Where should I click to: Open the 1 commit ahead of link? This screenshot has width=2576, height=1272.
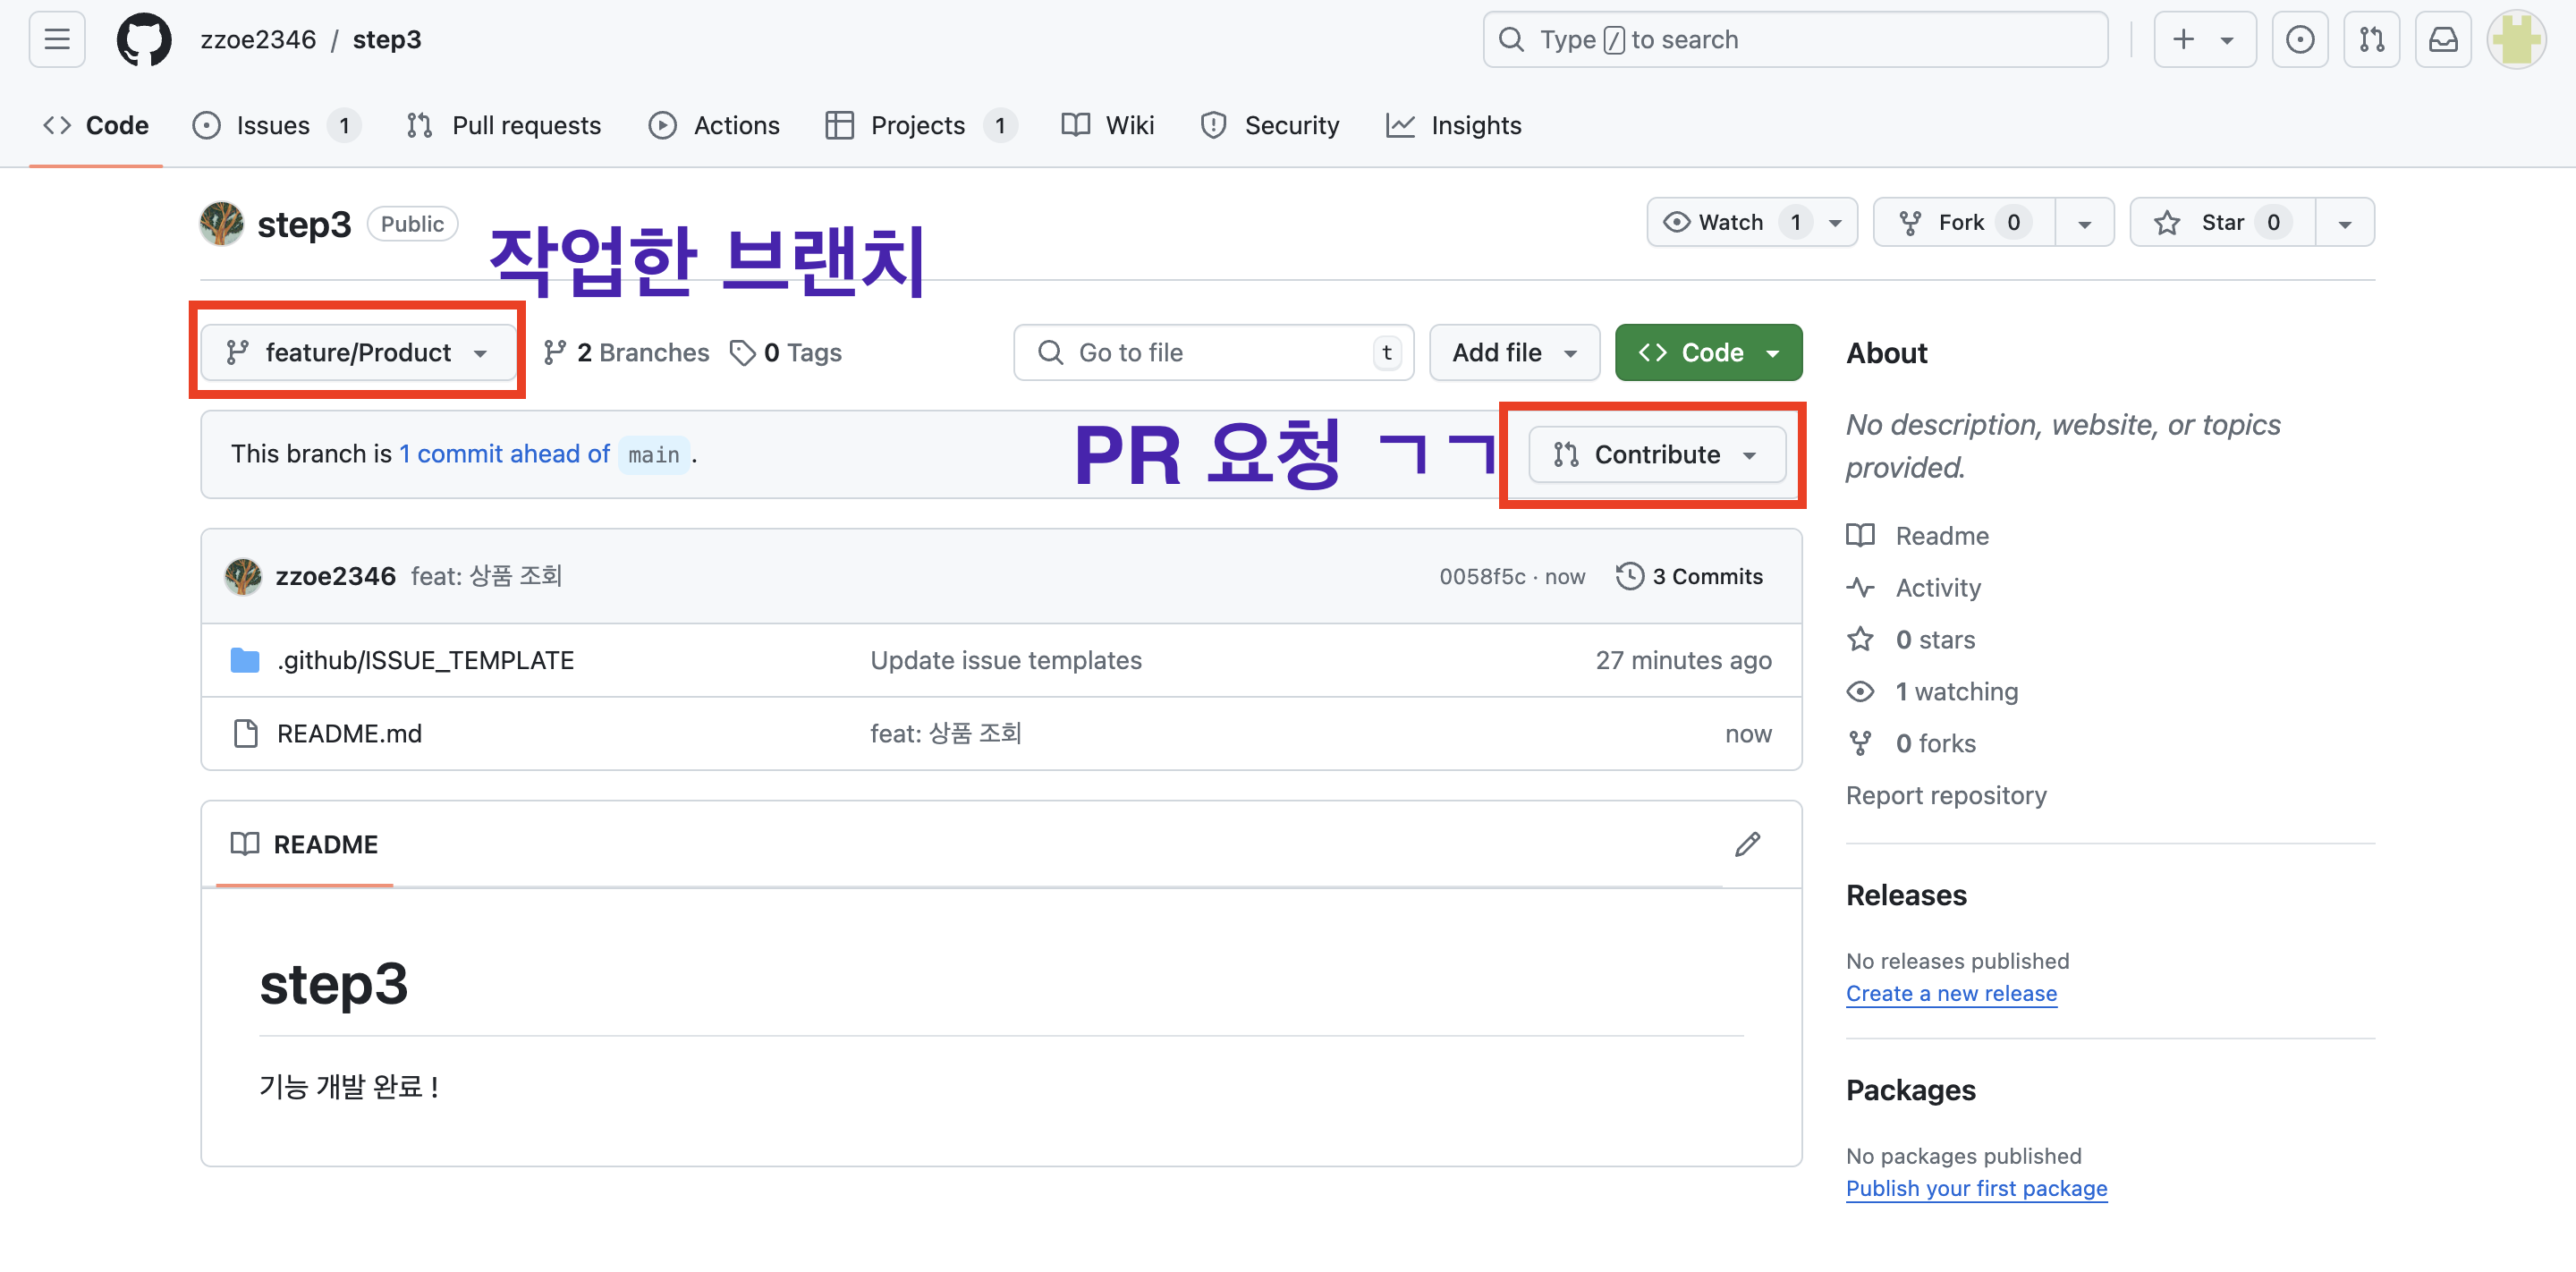pyautogui.click(x=504, y=454)
